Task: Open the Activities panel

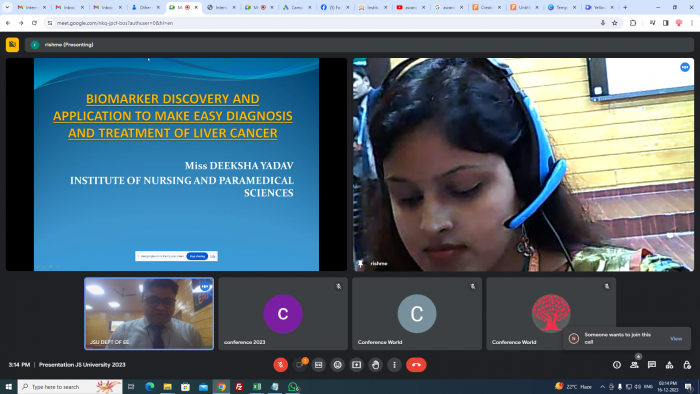Action: click(669, 365)
